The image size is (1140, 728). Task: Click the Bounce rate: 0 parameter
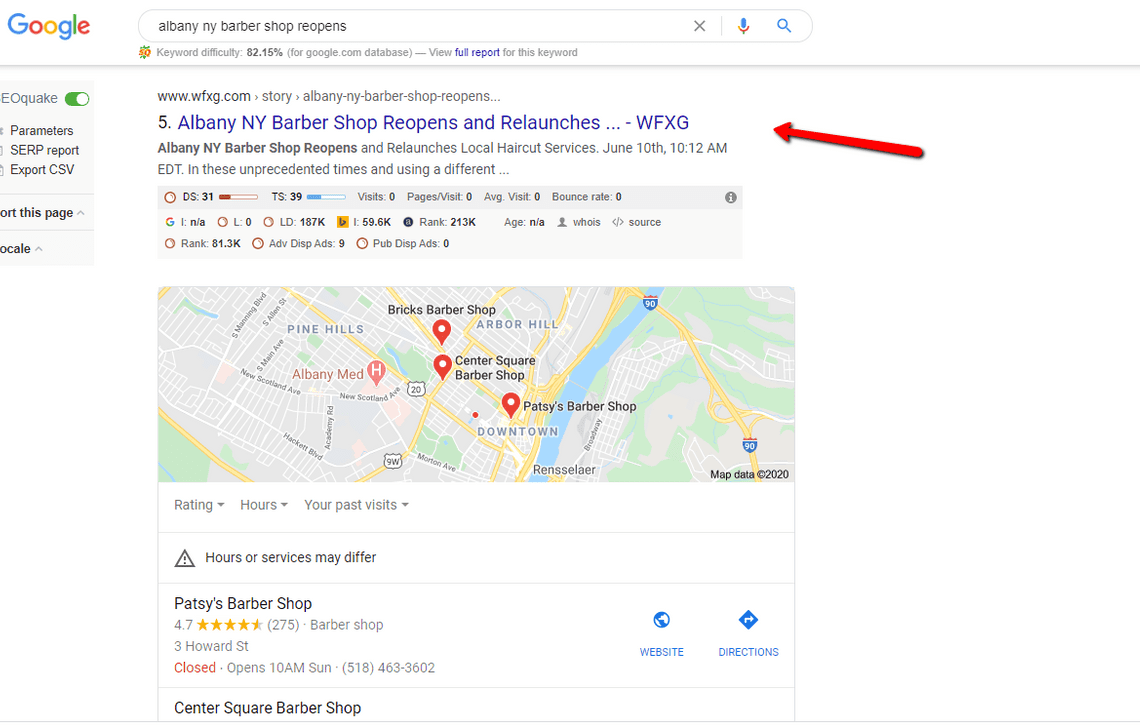click(x=586, y=197)
